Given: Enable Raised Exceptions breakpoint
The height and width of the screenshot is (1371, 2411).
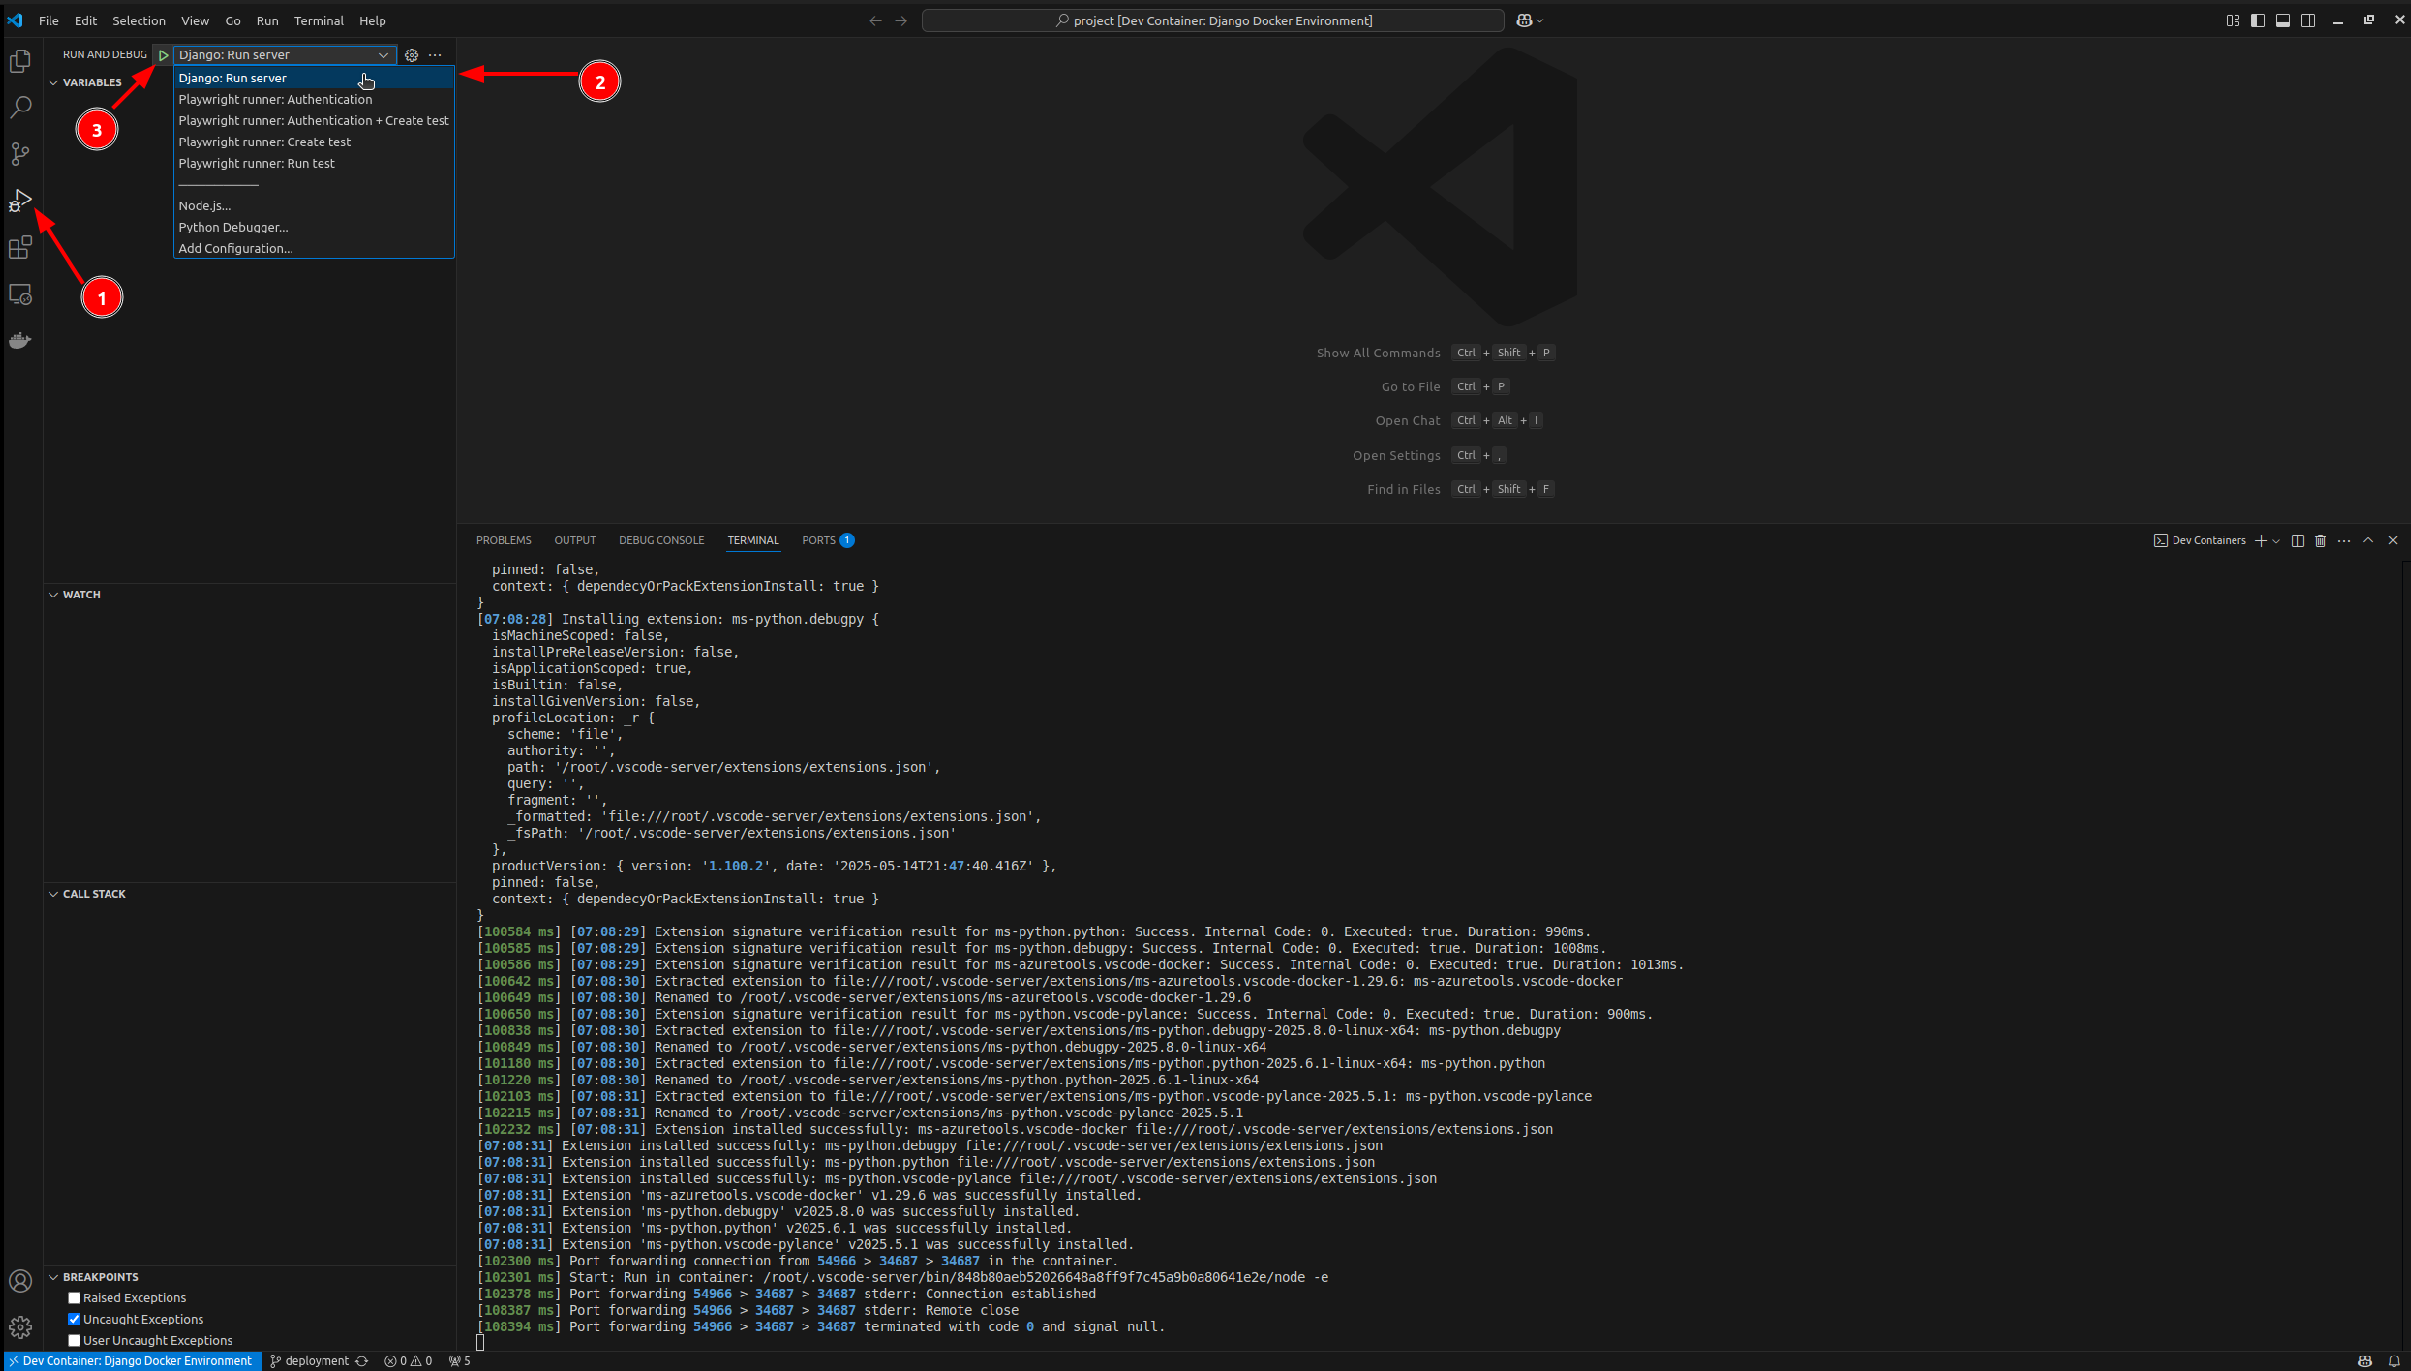Looking at the screenshot, I should tap(74, 1298).
